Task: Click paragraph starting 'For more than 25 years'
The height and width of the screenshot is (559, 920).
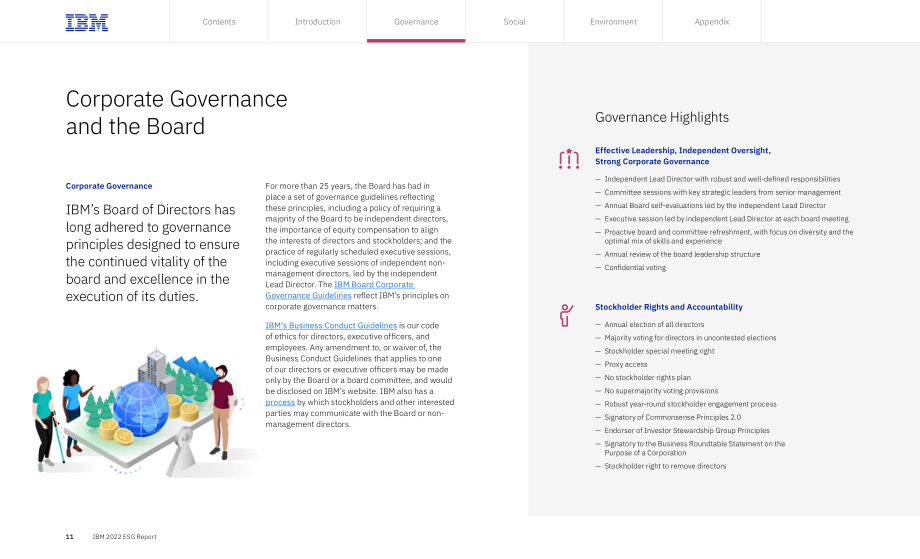Action: tap(358, 246)
